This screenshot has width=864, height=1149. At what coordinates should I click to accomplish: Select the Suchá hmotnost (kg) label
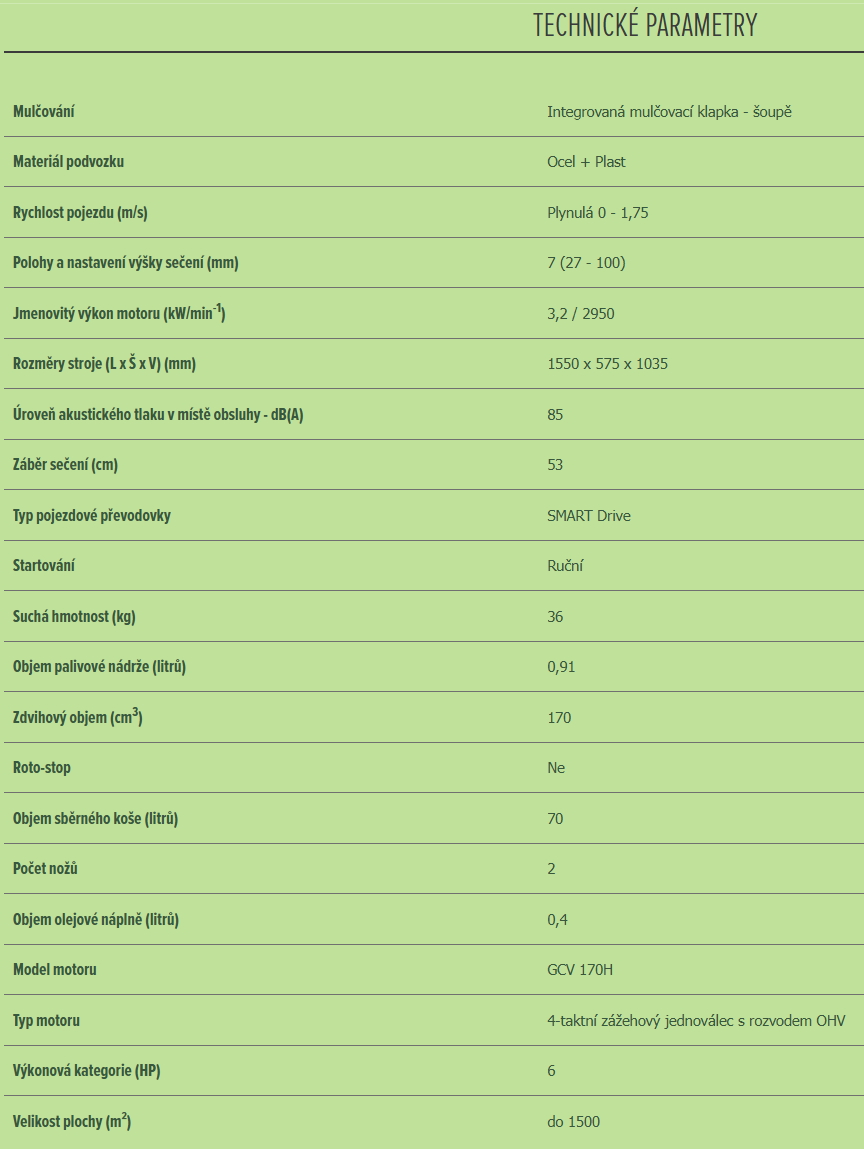pos(74,616)
